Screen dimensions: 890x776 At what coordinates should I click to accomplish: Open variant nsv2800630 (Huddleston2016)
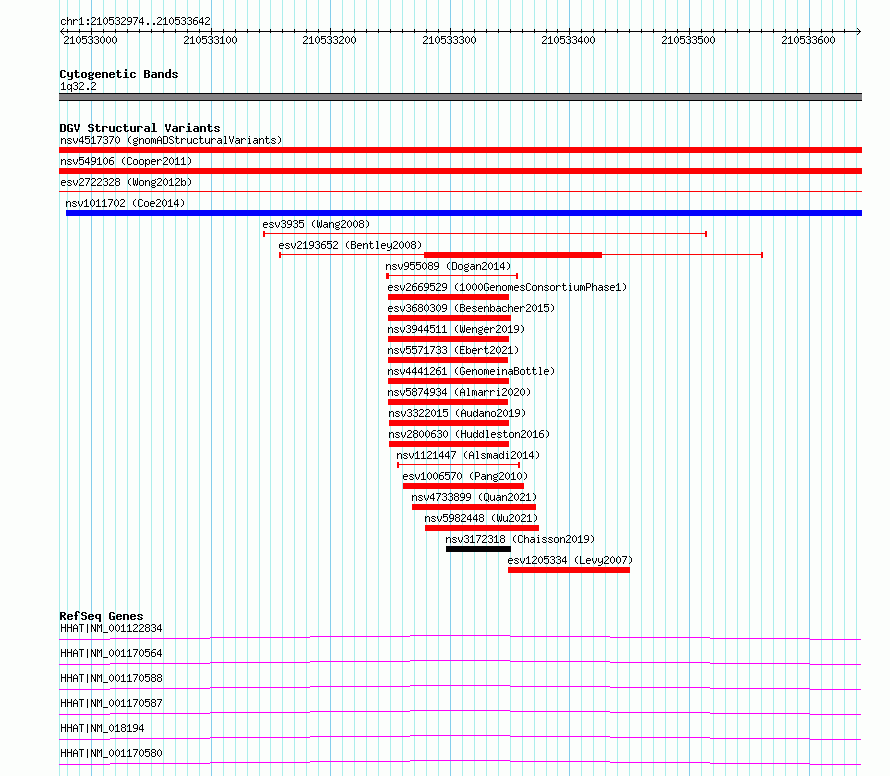[x=469, y=434]
